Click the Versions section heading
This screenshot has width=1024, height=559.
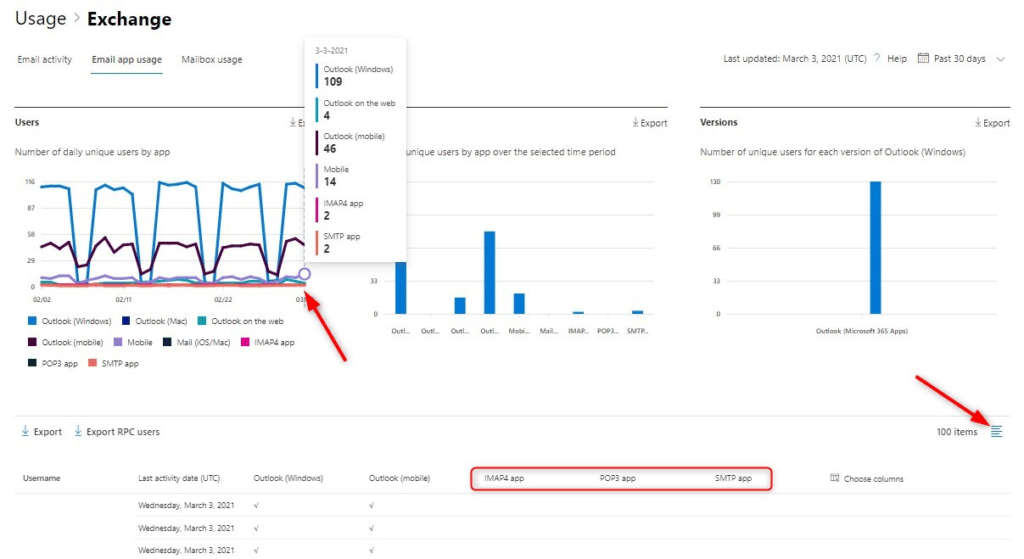pyautogui.click(x=718, y=122)
